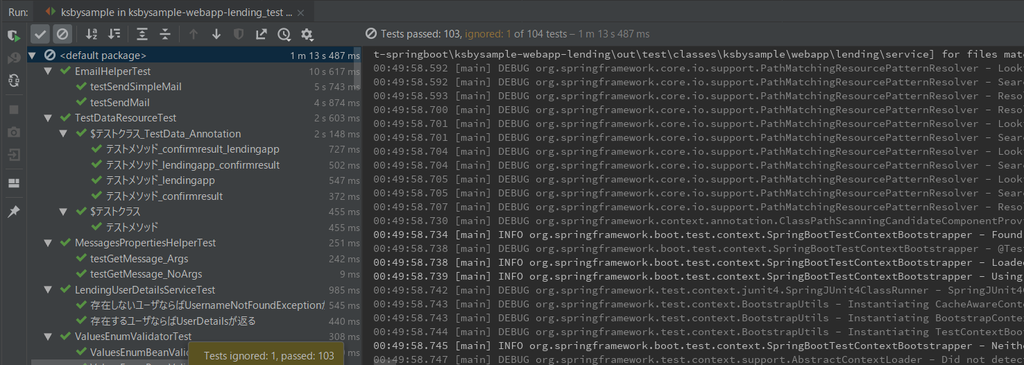The image size is (1024, 365).
Task: Select 存在しないユーザならばUsernameNotFoundException test
Action: point(208,306)
